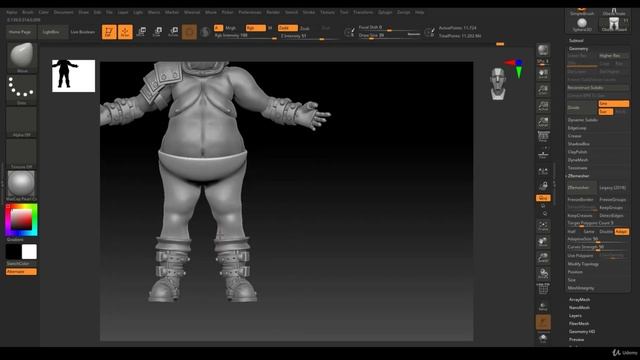The height and width of the screenshot is (360, 640).
Task: Activate the Draw mode button
Action: click(x=125, y=32)
